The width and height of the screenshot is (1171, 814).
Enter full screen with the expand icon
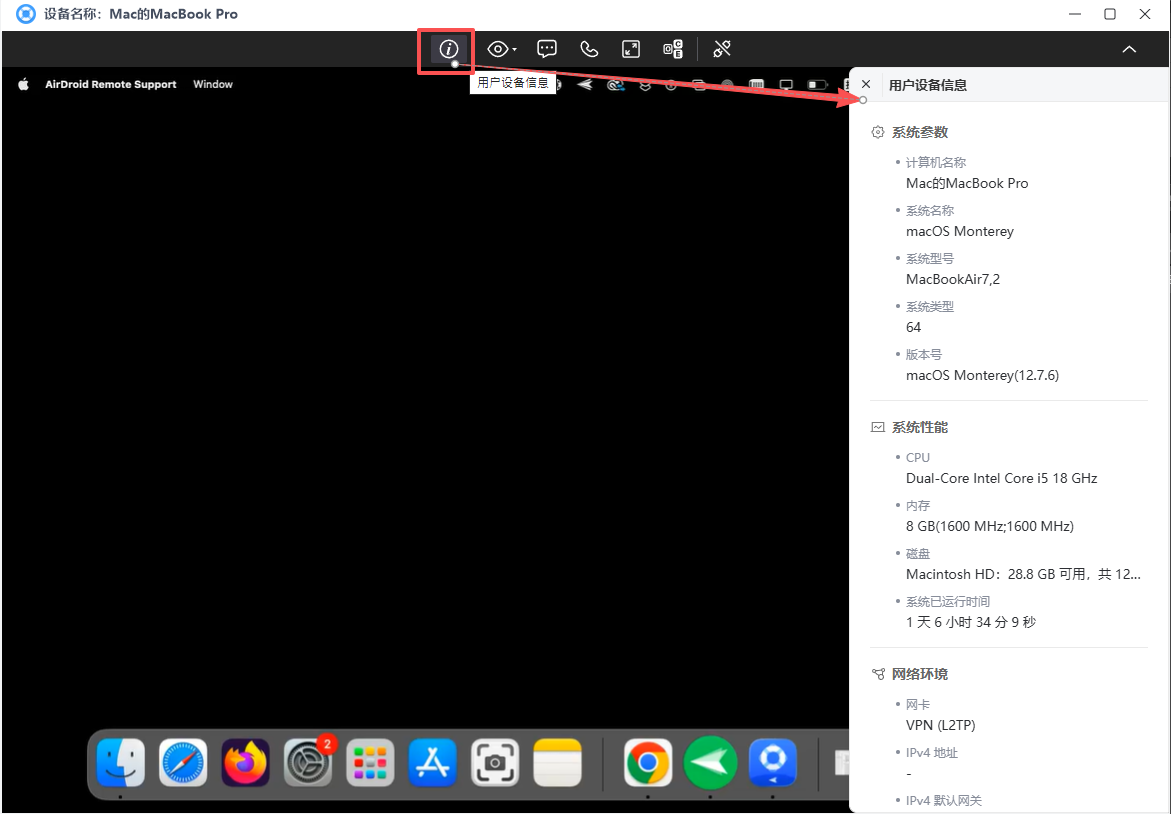631,49
